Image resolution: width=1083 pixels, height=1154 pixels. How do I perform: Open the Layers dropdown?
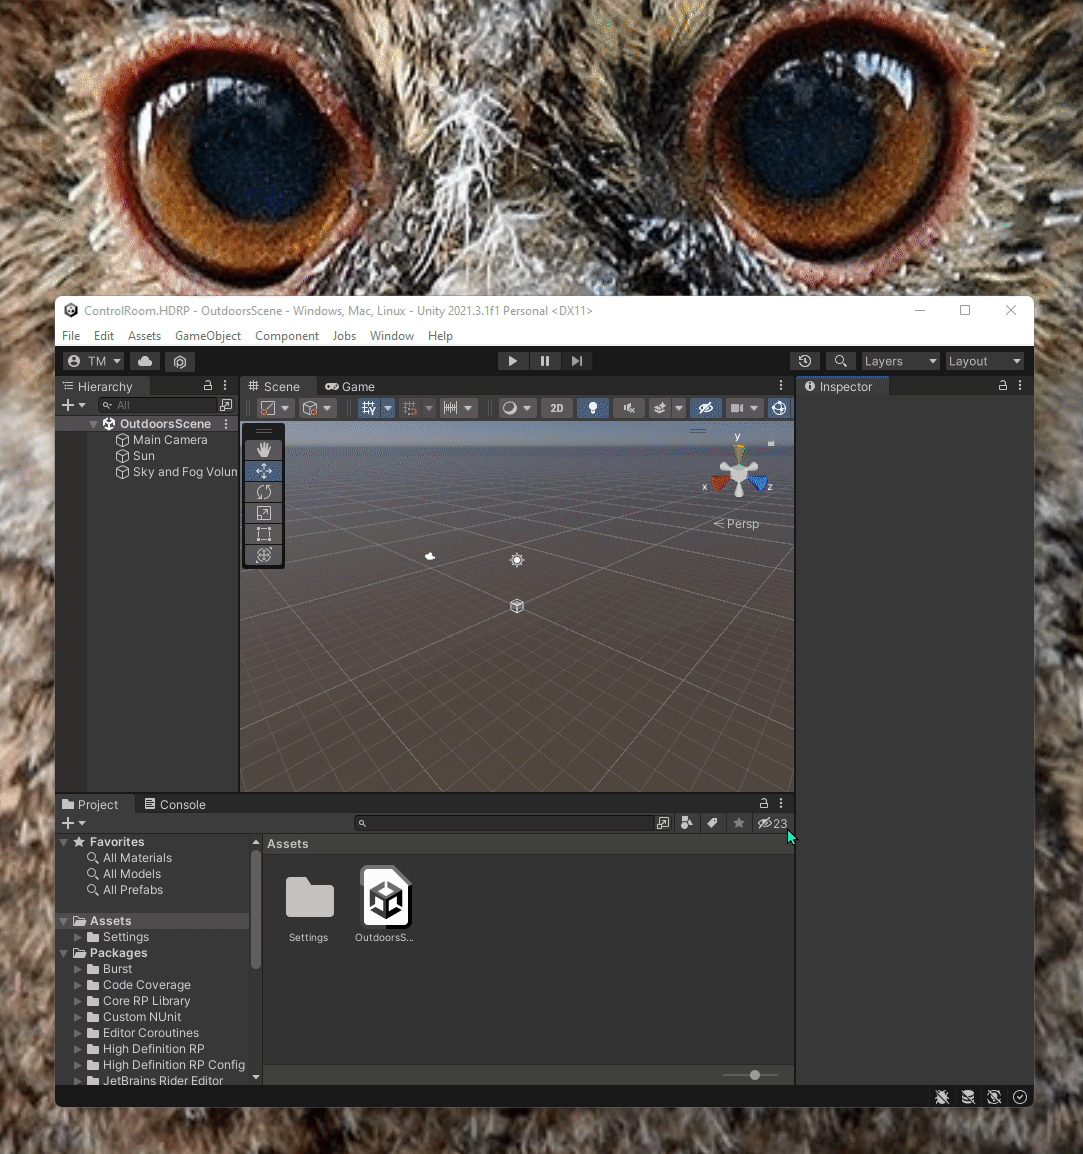[x=899, y=361]
